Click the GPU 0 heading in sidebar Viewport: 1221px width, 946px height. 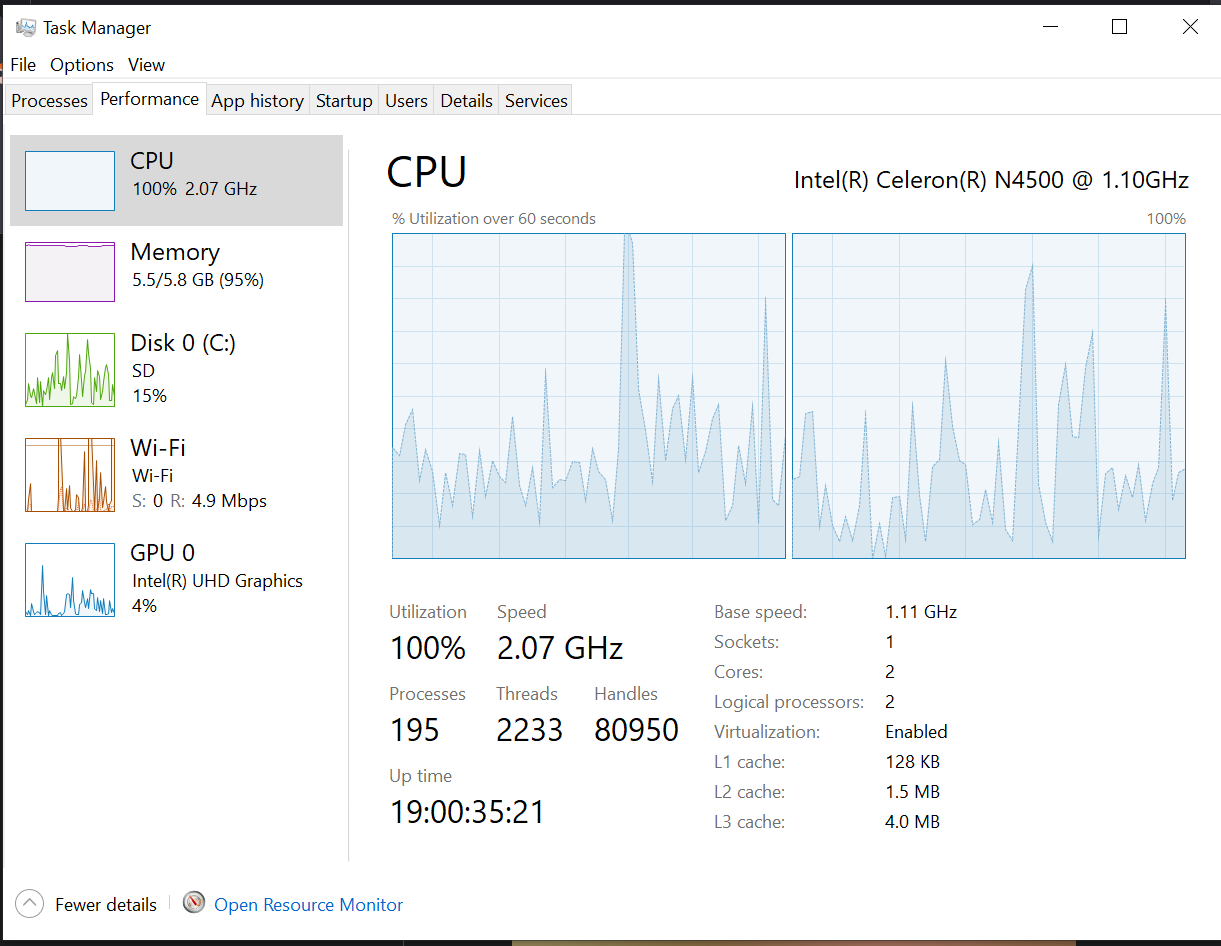pyautogui.click(x=163, y=553)
